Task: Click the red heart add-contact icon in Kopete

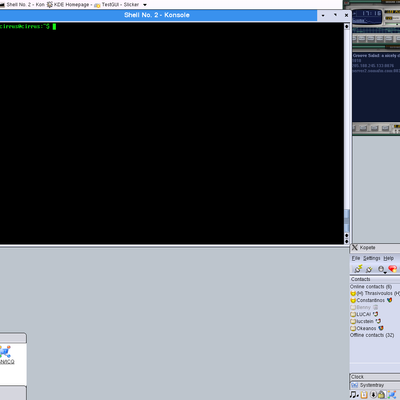Action: tap(393, 269)
